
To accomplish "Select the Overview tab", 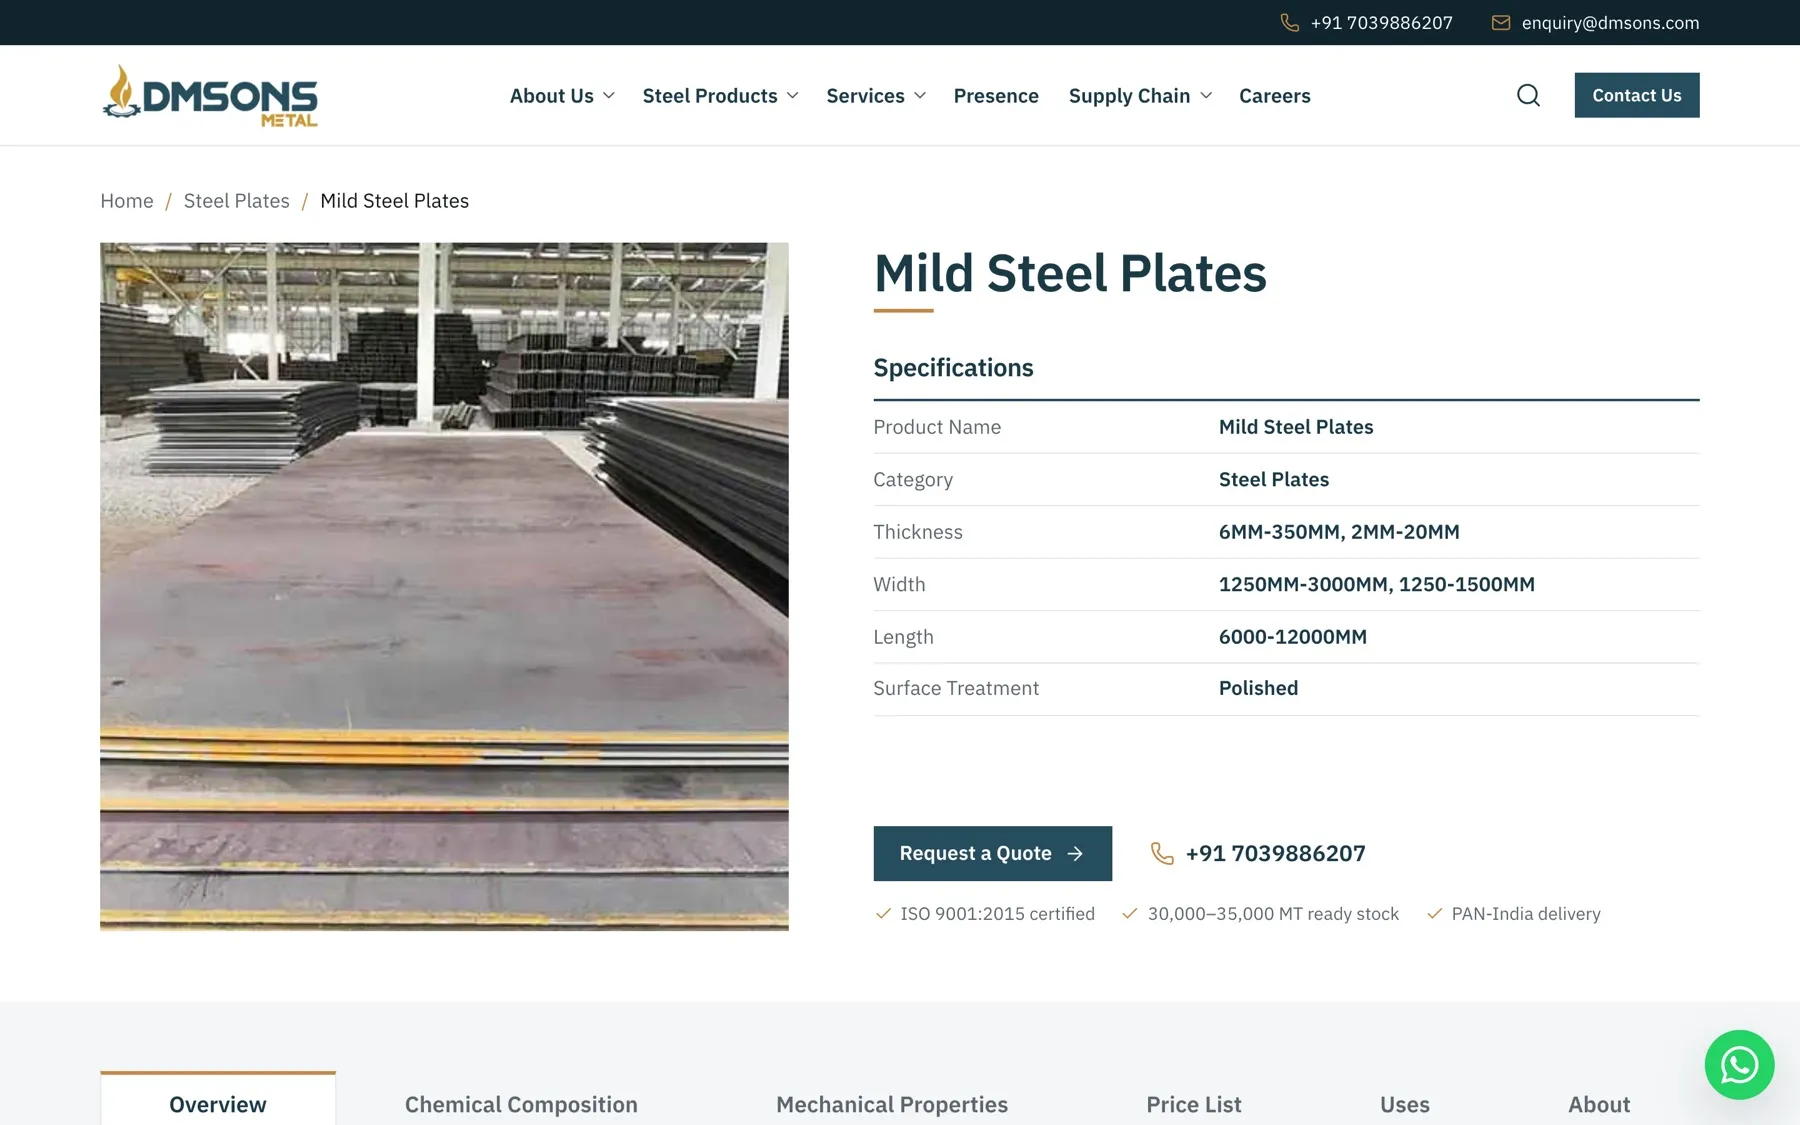I will (218, 1100).
